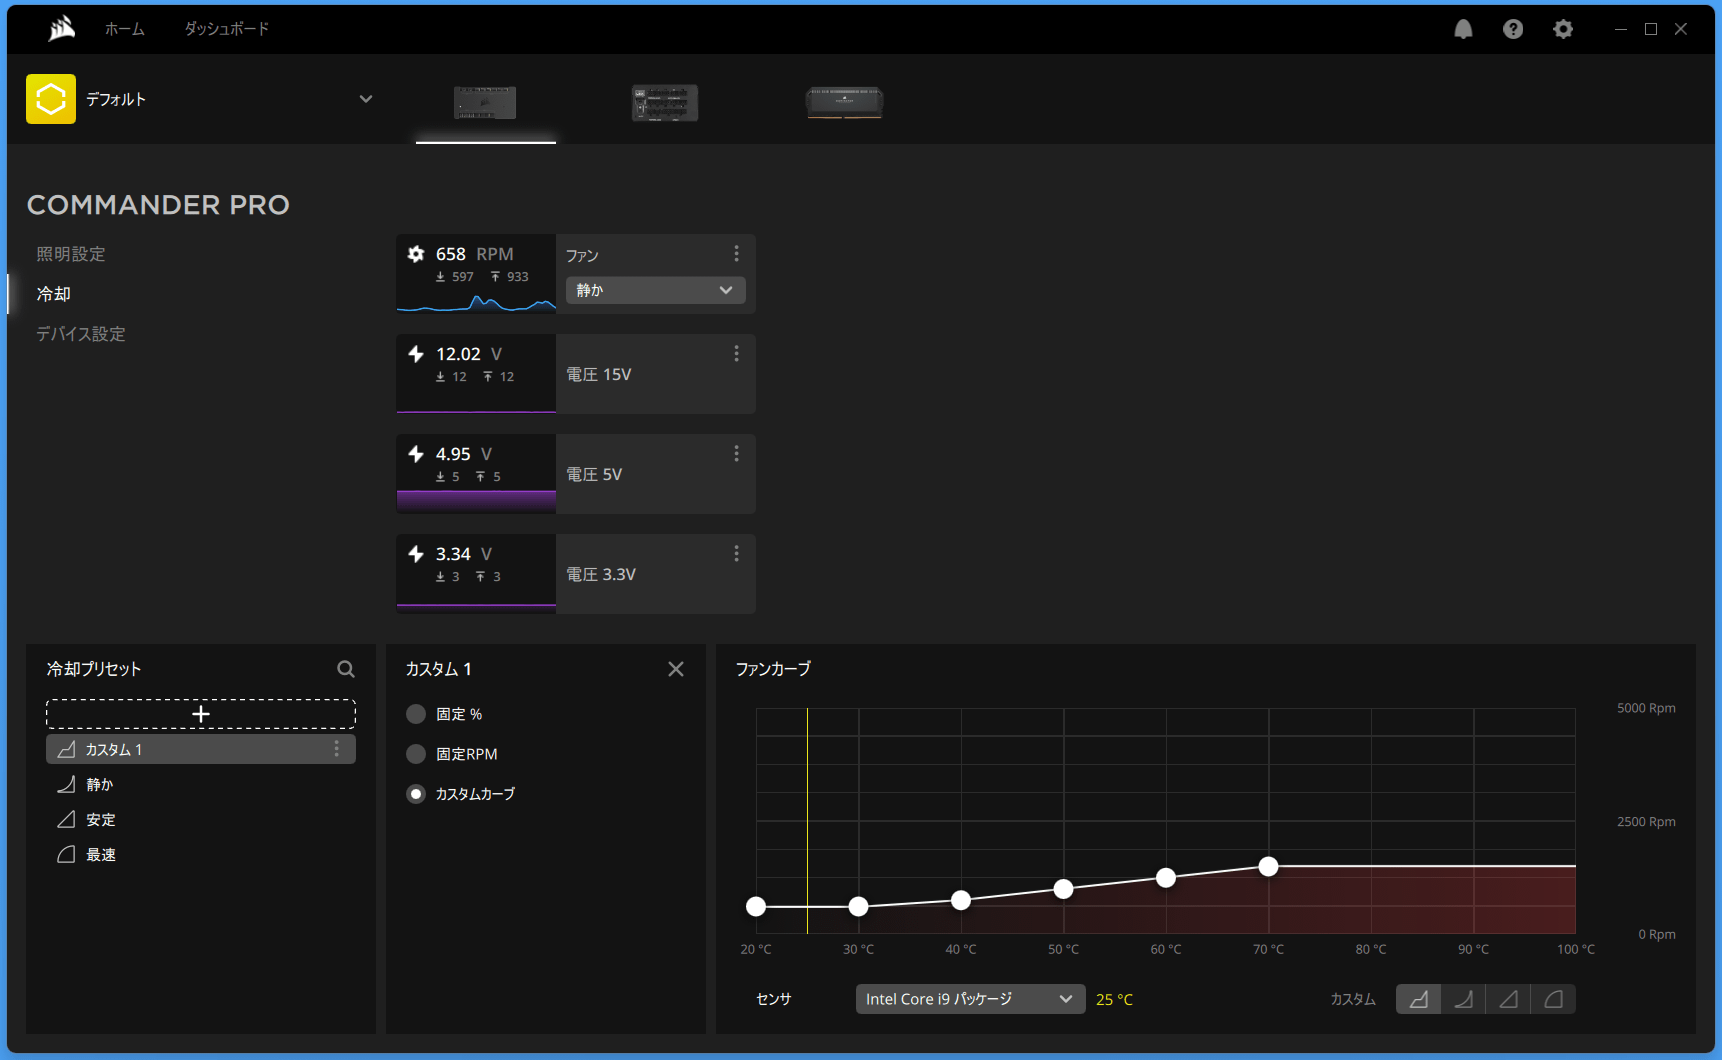This screenshot has height=1060, width=1722.
Task: Click the fan curve point at 50 °C
Action: click(x=1064, y=889)
